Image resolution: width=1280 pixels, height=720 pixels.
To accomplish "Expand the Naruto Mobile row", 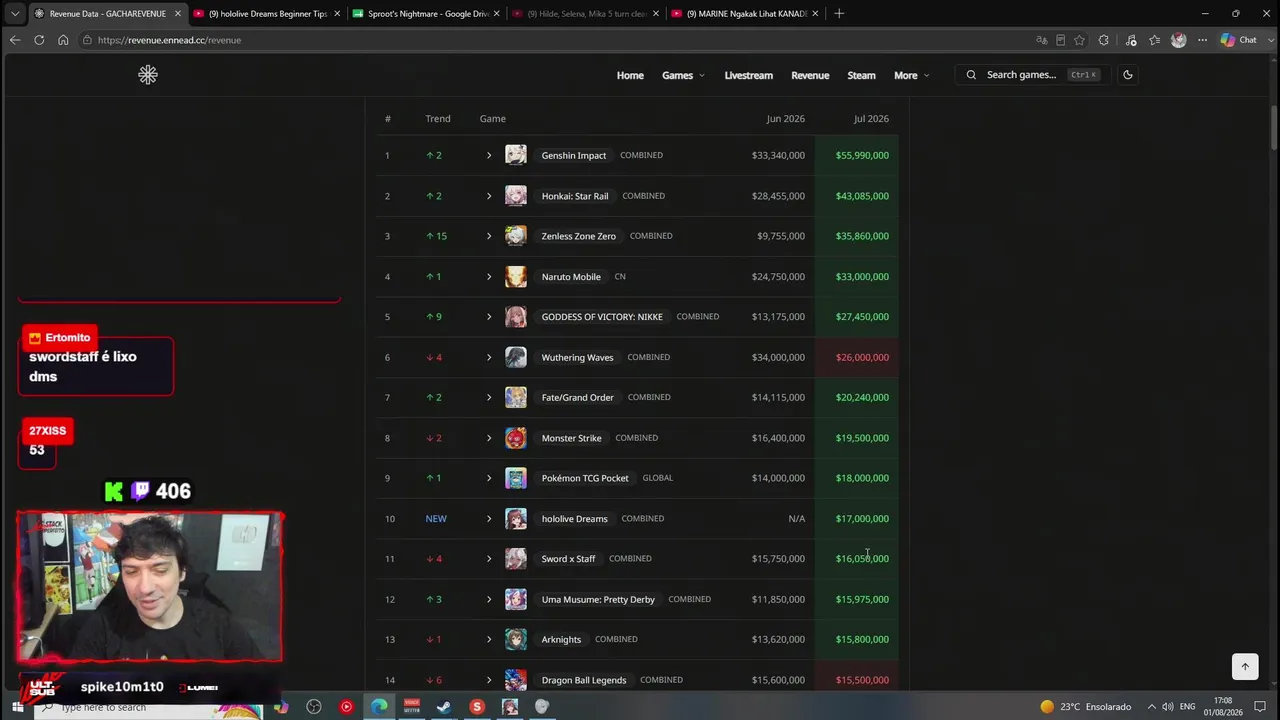I will pyautogui.click(x=489, y=277).
